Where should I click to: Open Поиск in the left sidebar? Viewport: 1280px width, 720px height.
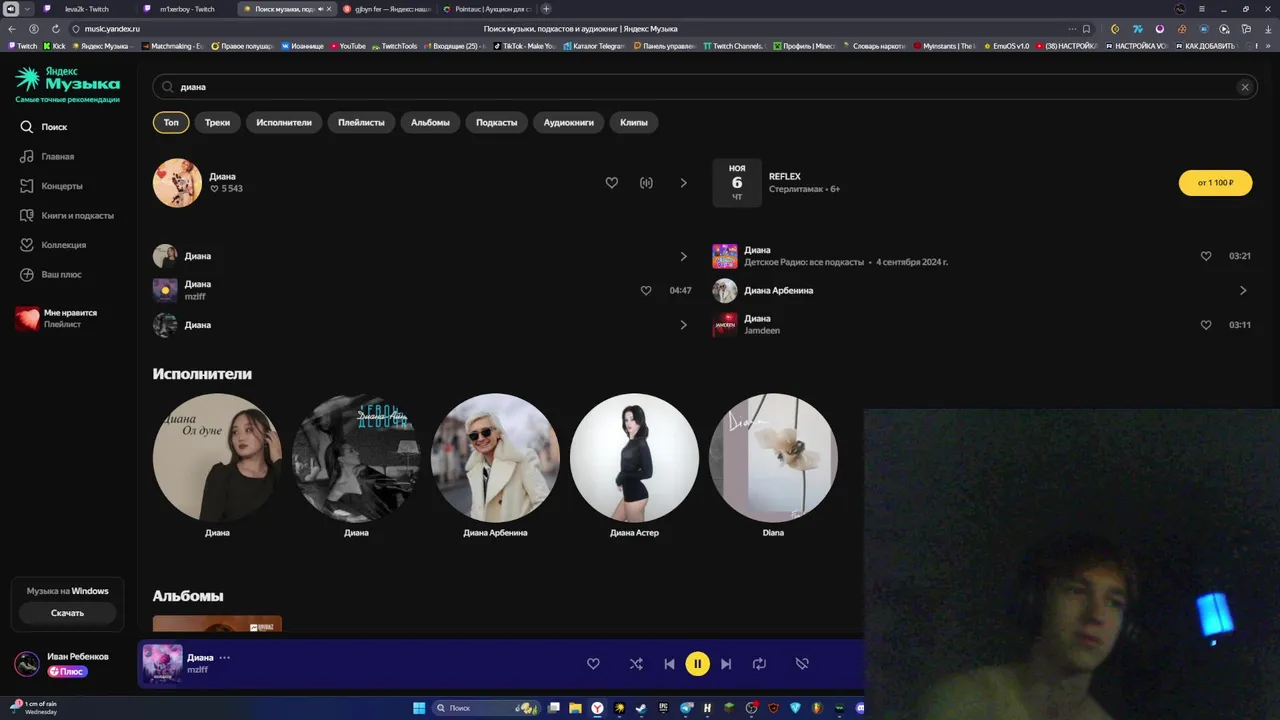click(x=43, y=127)
